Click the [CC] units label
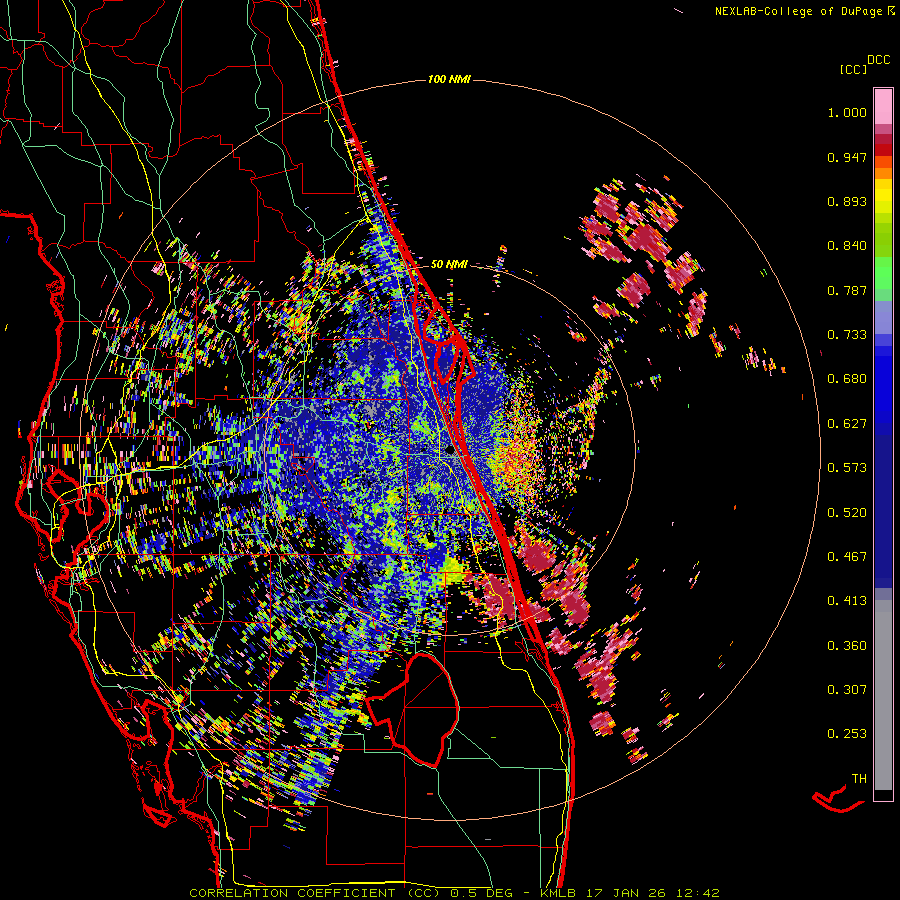Screen dimensions: 900x900 [853, 69]
